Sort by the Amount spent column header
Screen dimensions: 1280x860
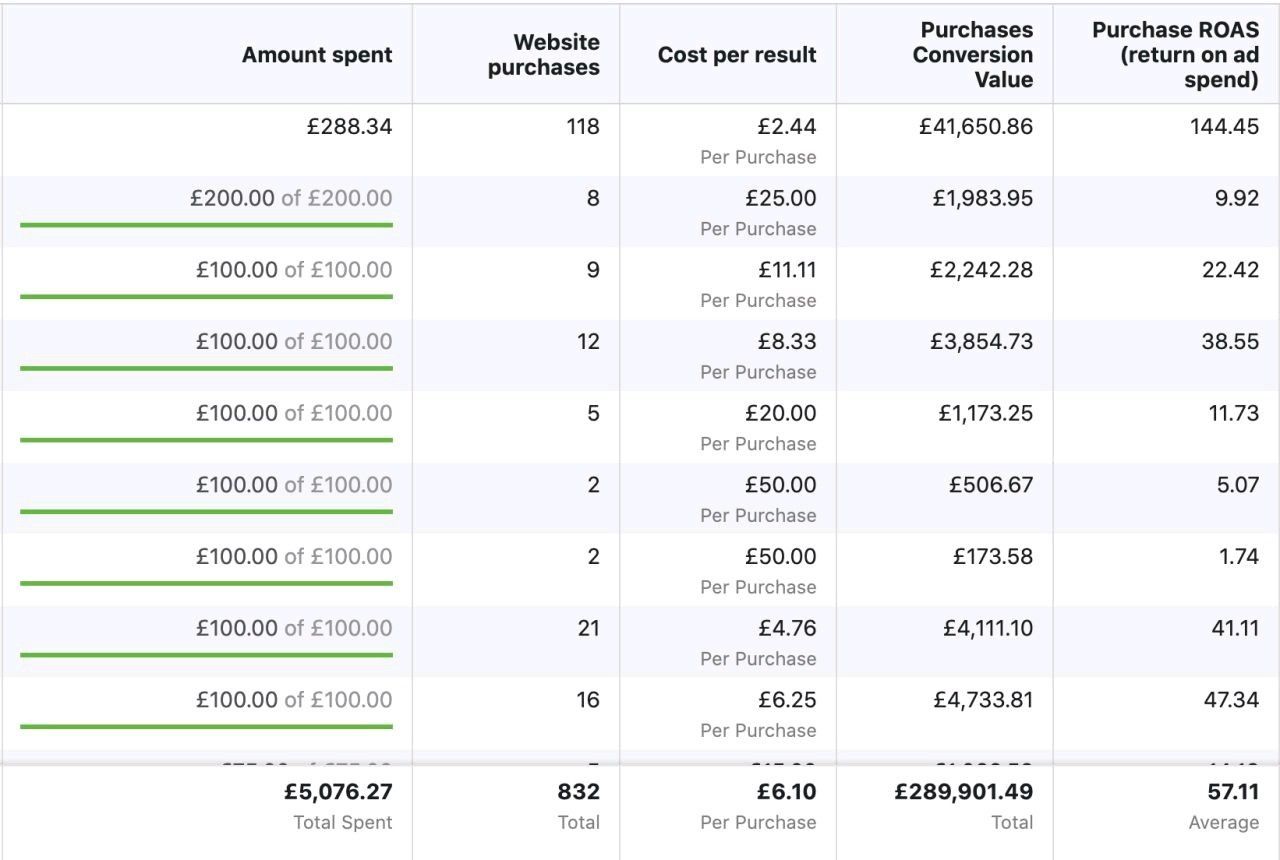point(317,55)
